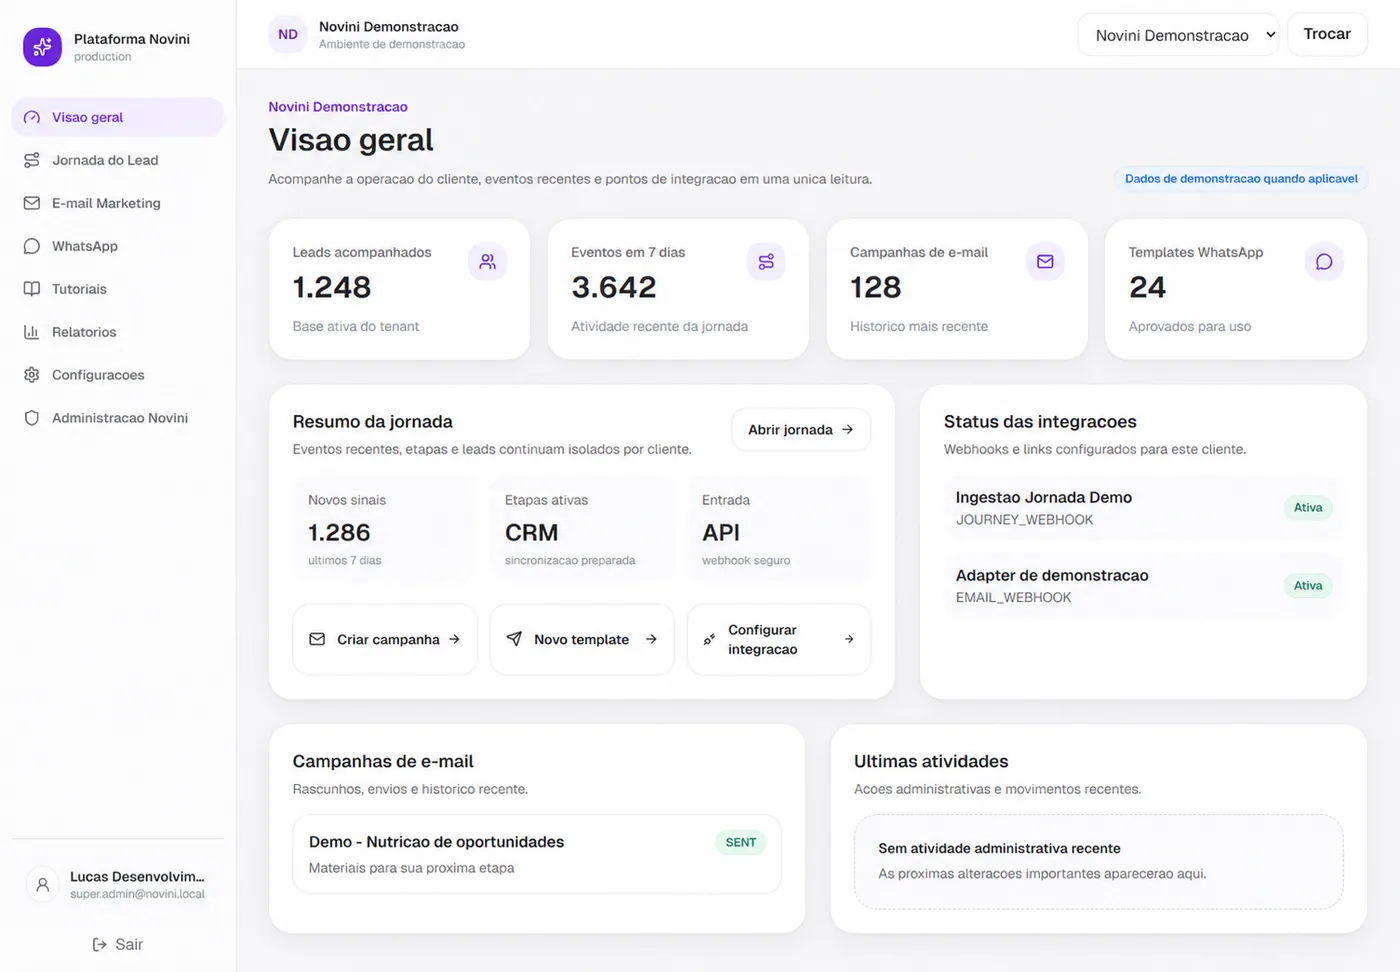
Task: Click the Ativa badge for Adapter de demonstracao
Action: pos(1308,586)
